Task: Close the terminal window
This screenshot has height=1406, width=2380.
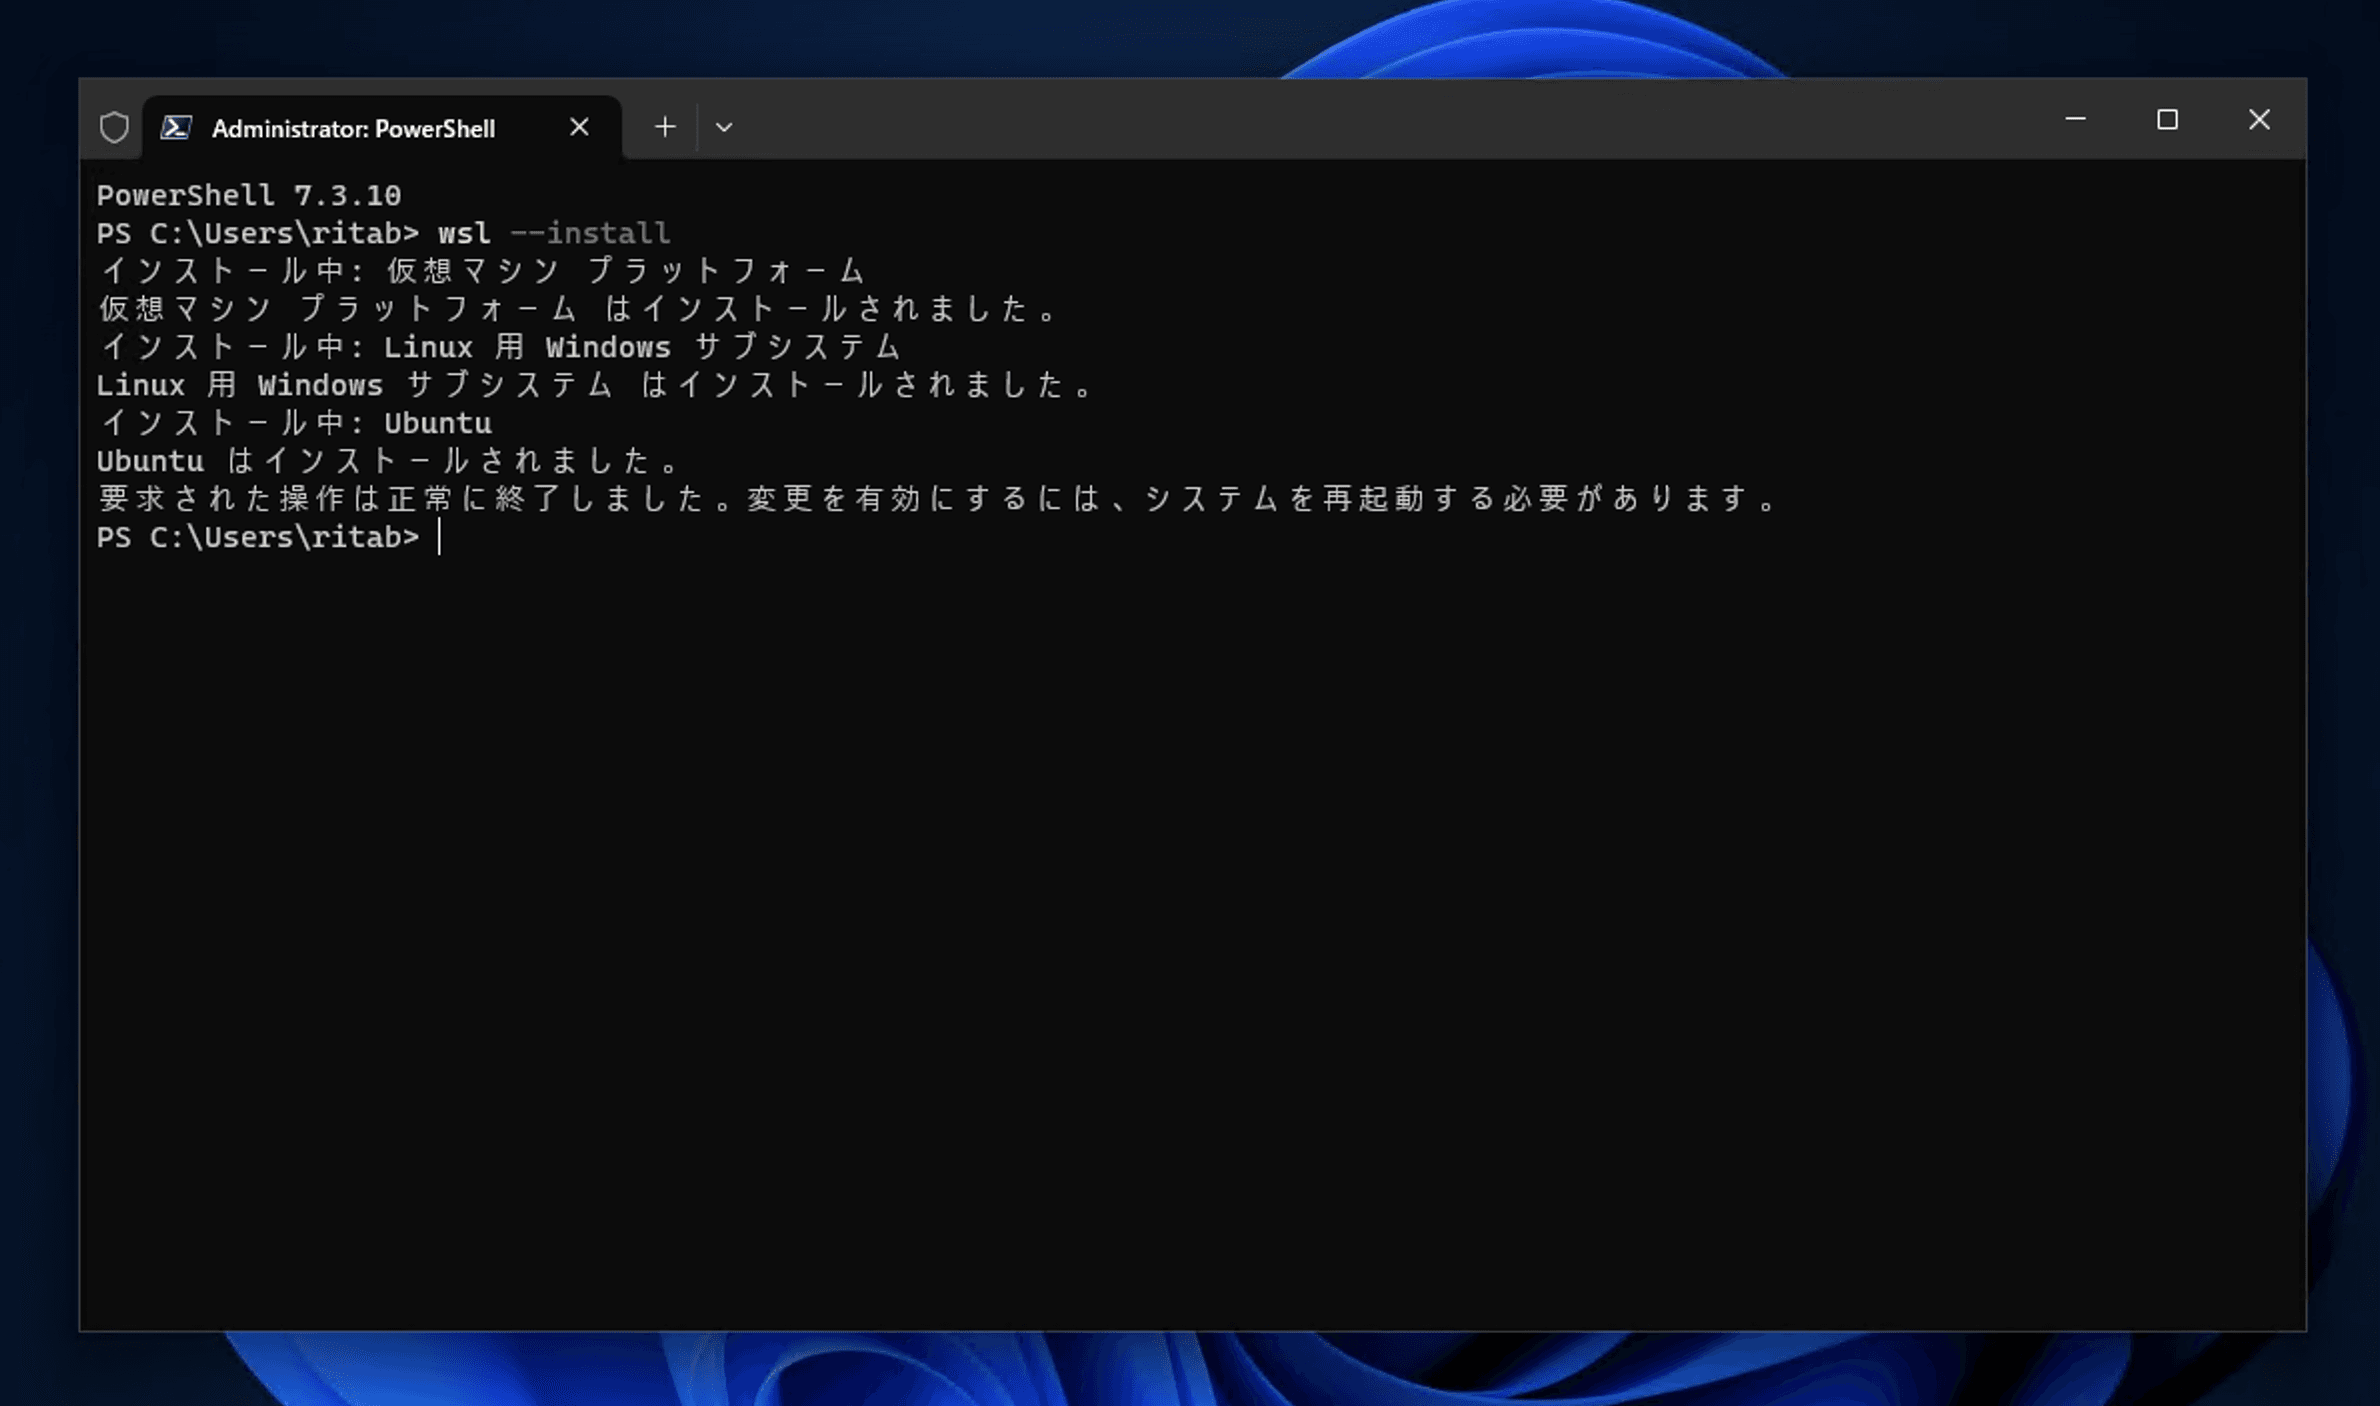Action: pos(2259,119)
